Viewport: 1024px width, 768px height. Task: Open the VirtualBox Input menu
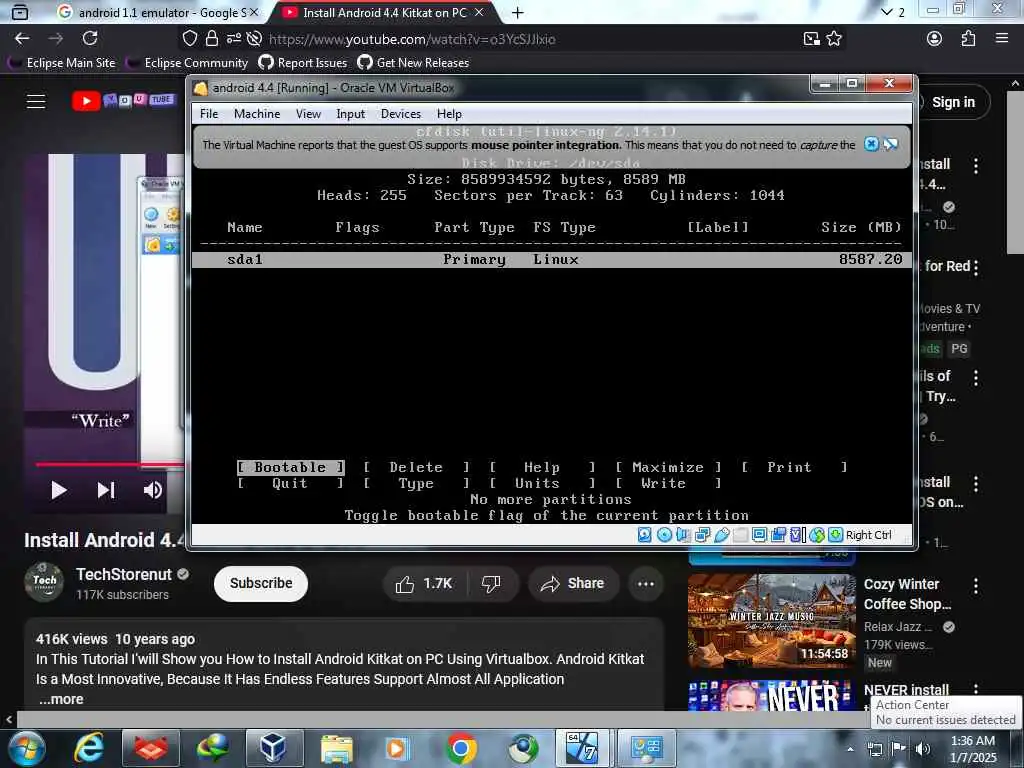pyautogui.click(x=351, y=114)
